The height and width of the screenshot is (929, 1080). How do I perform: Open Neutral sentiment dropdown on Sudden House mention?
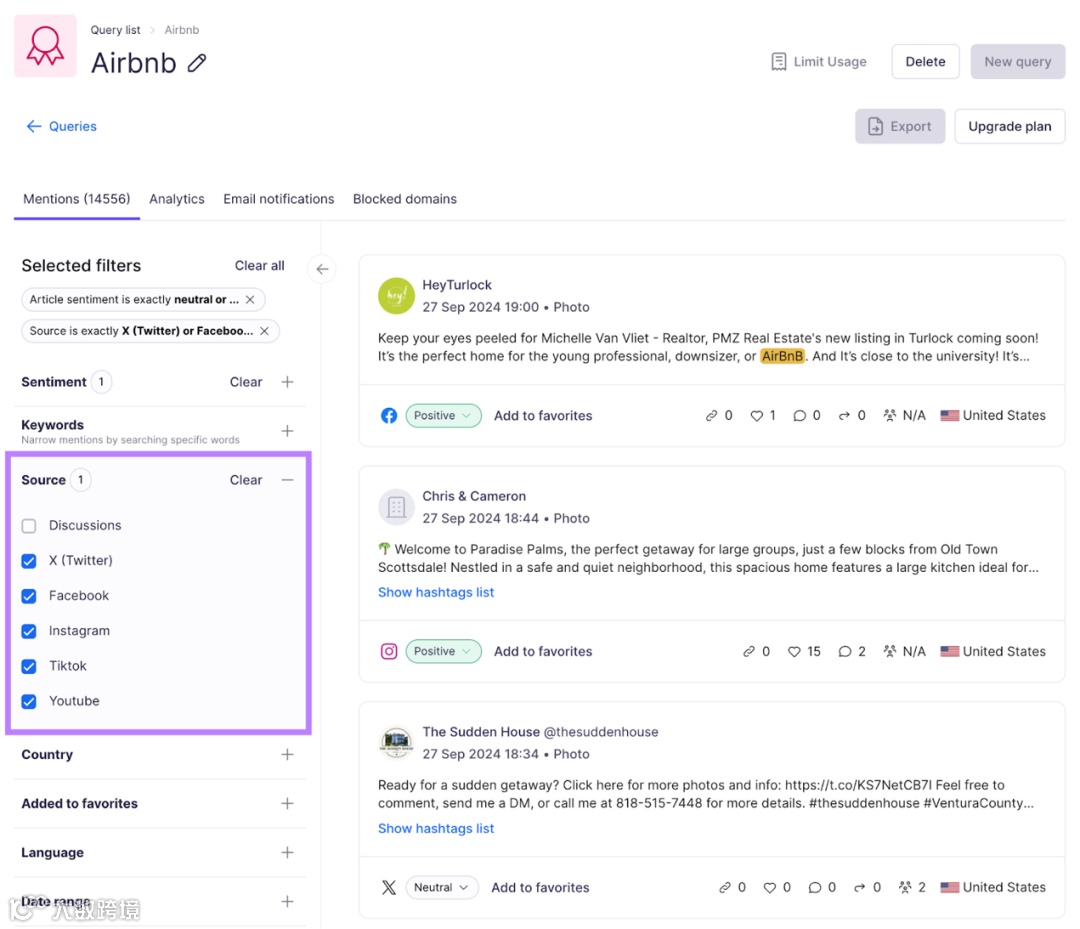click(x=442, y=888)
